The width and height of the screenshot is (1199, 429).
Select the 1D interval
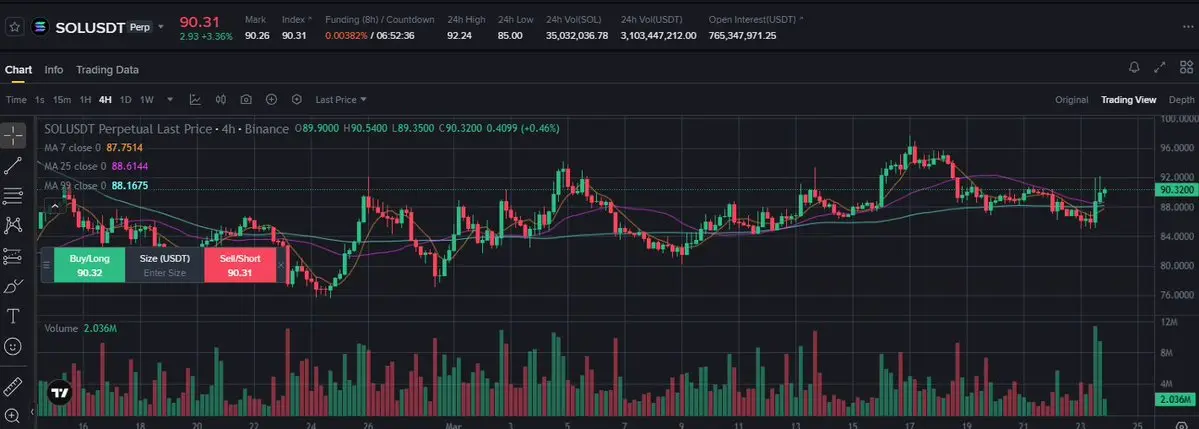point(125,99)
